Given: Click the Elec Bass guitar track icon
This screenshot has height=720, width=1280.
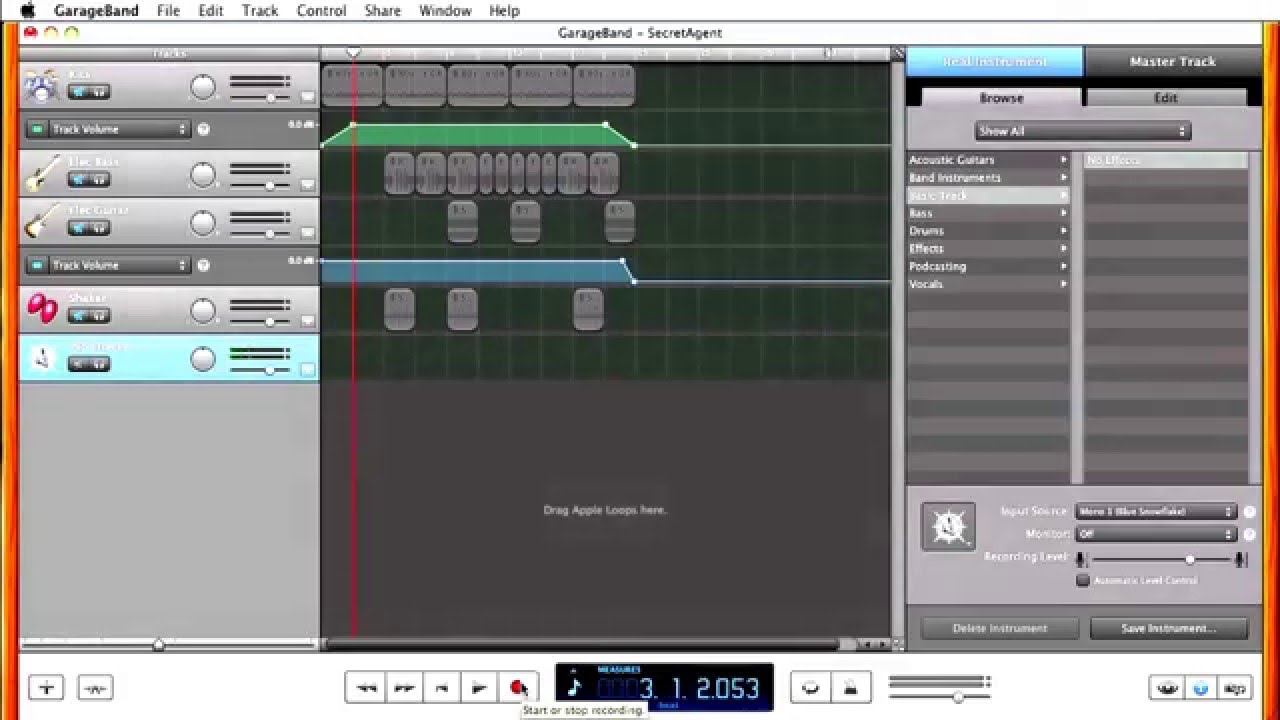Looking at the screenshot, I should pyautogui.click(x=42, y=174).
